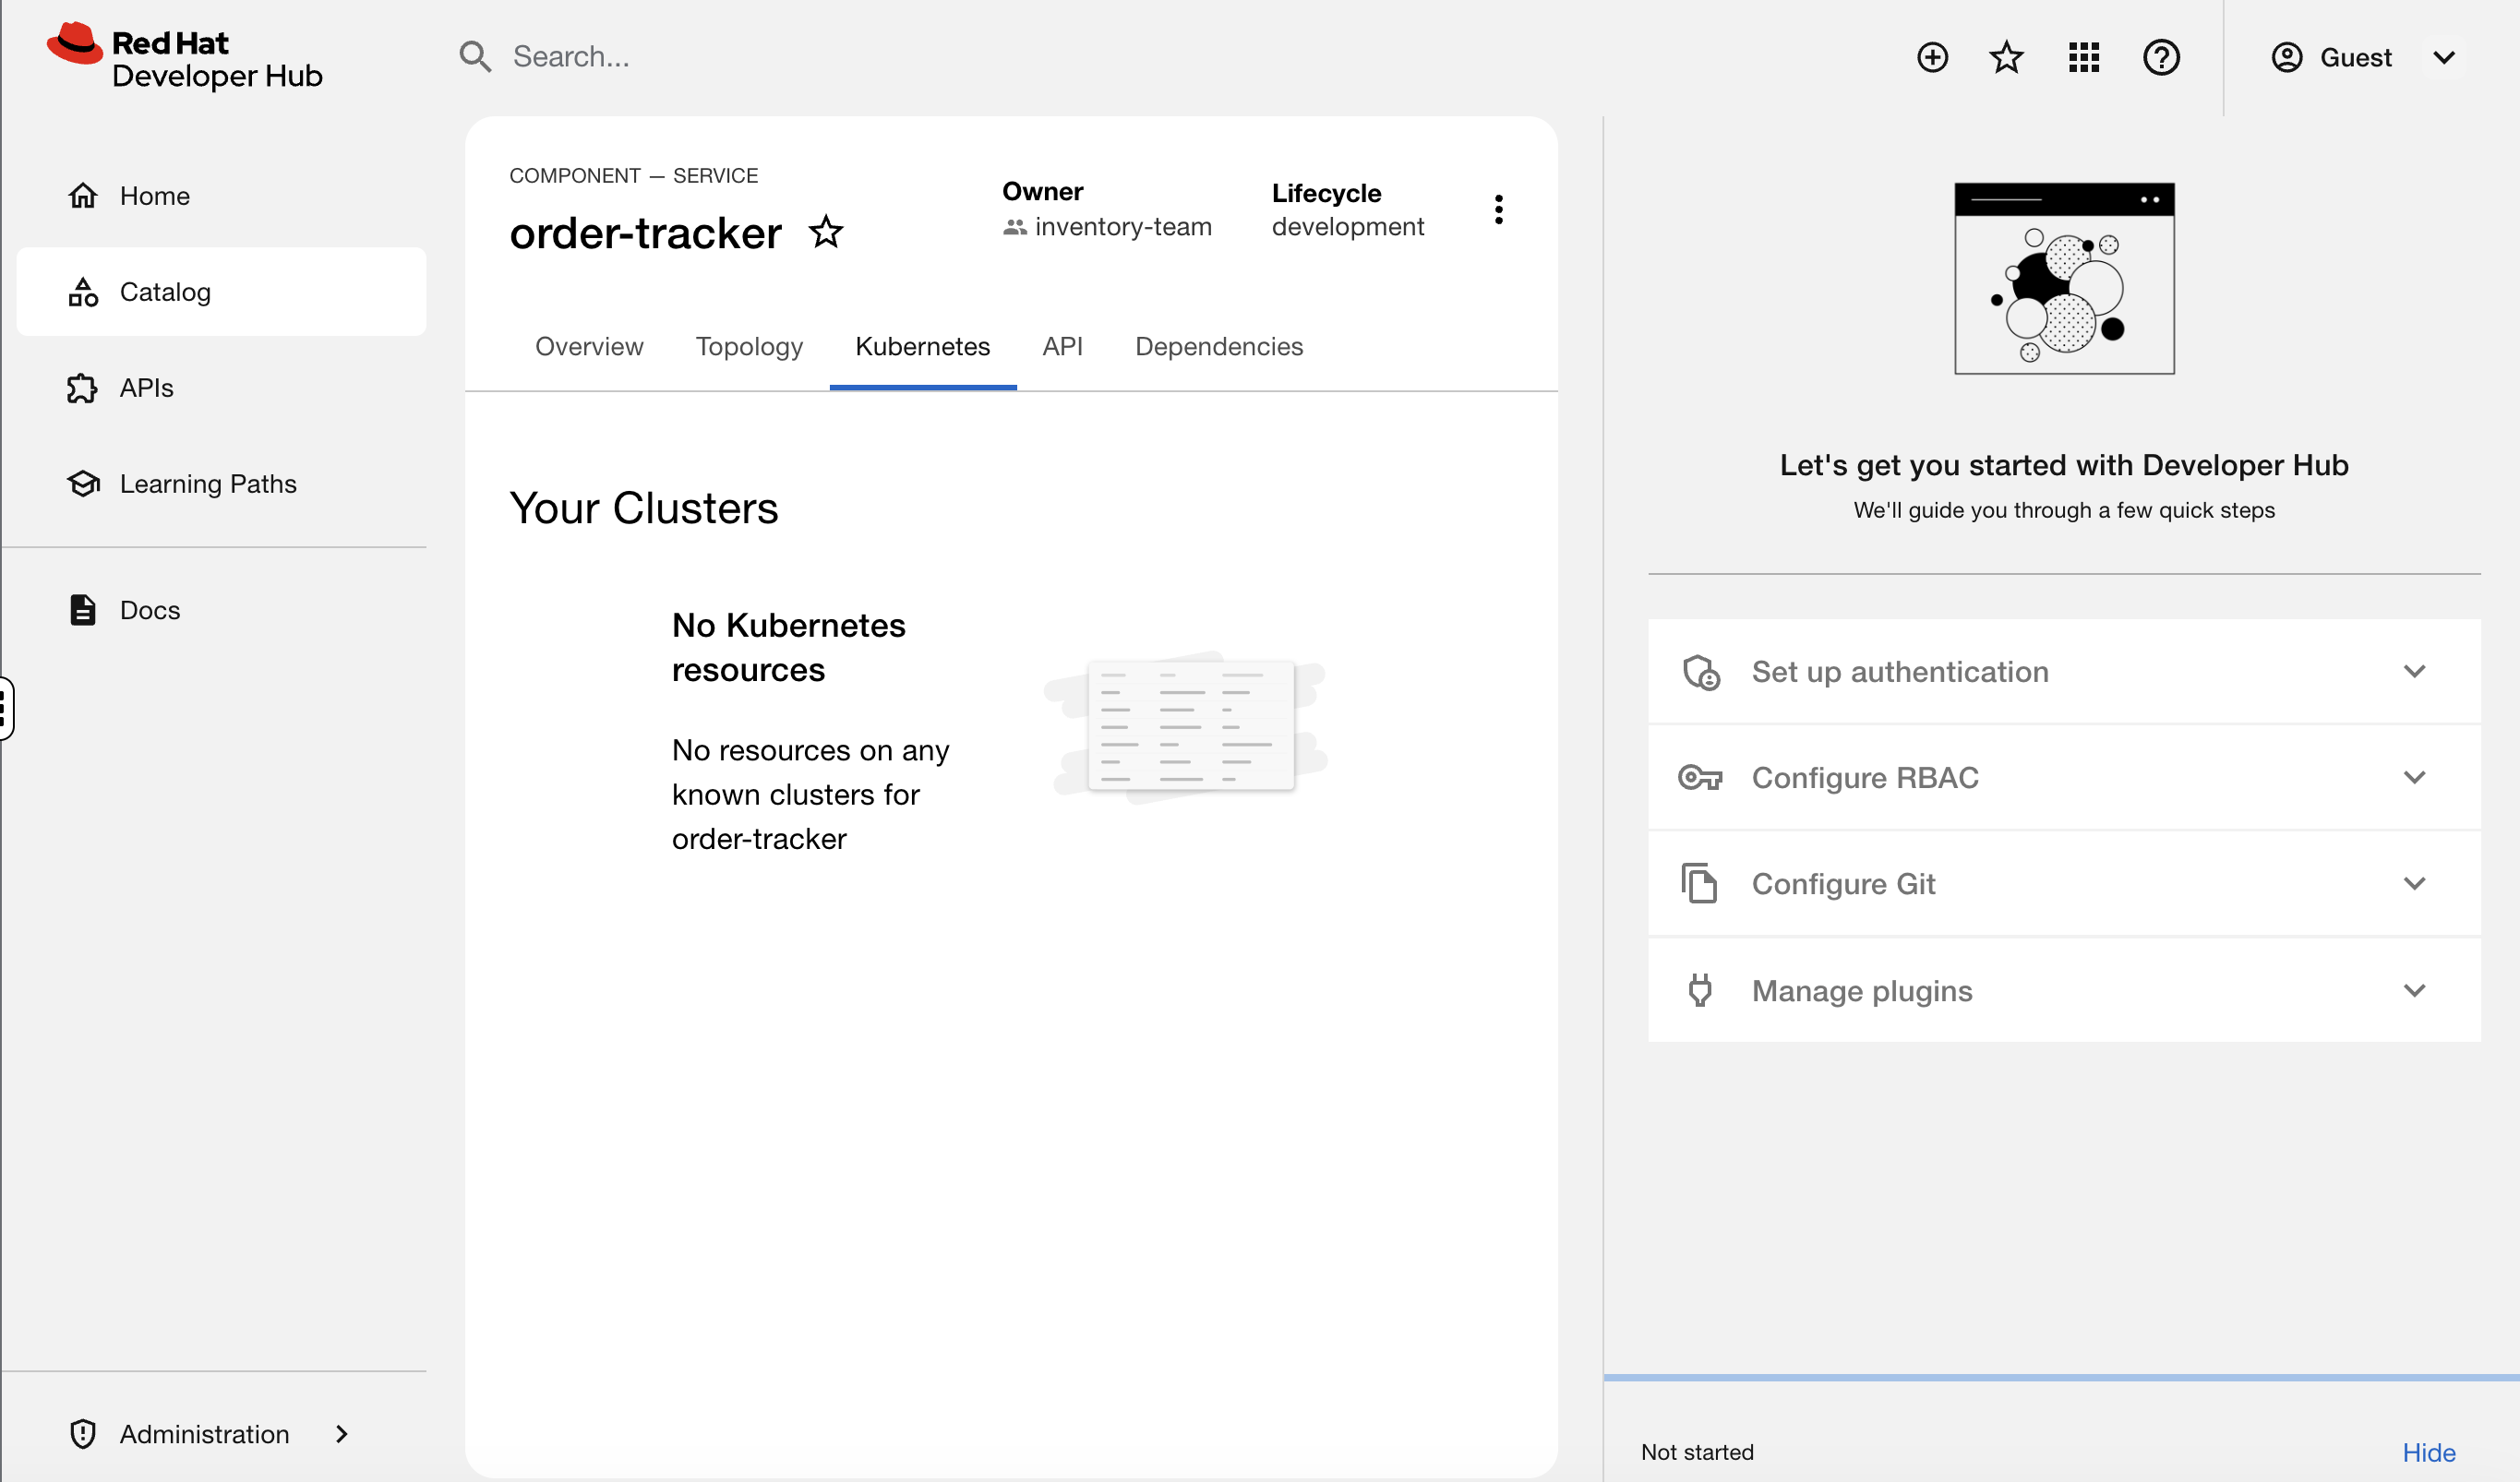Open starred items via top star icon
Viewport: 2520px width, 1482px height.
coord(2006,57)
